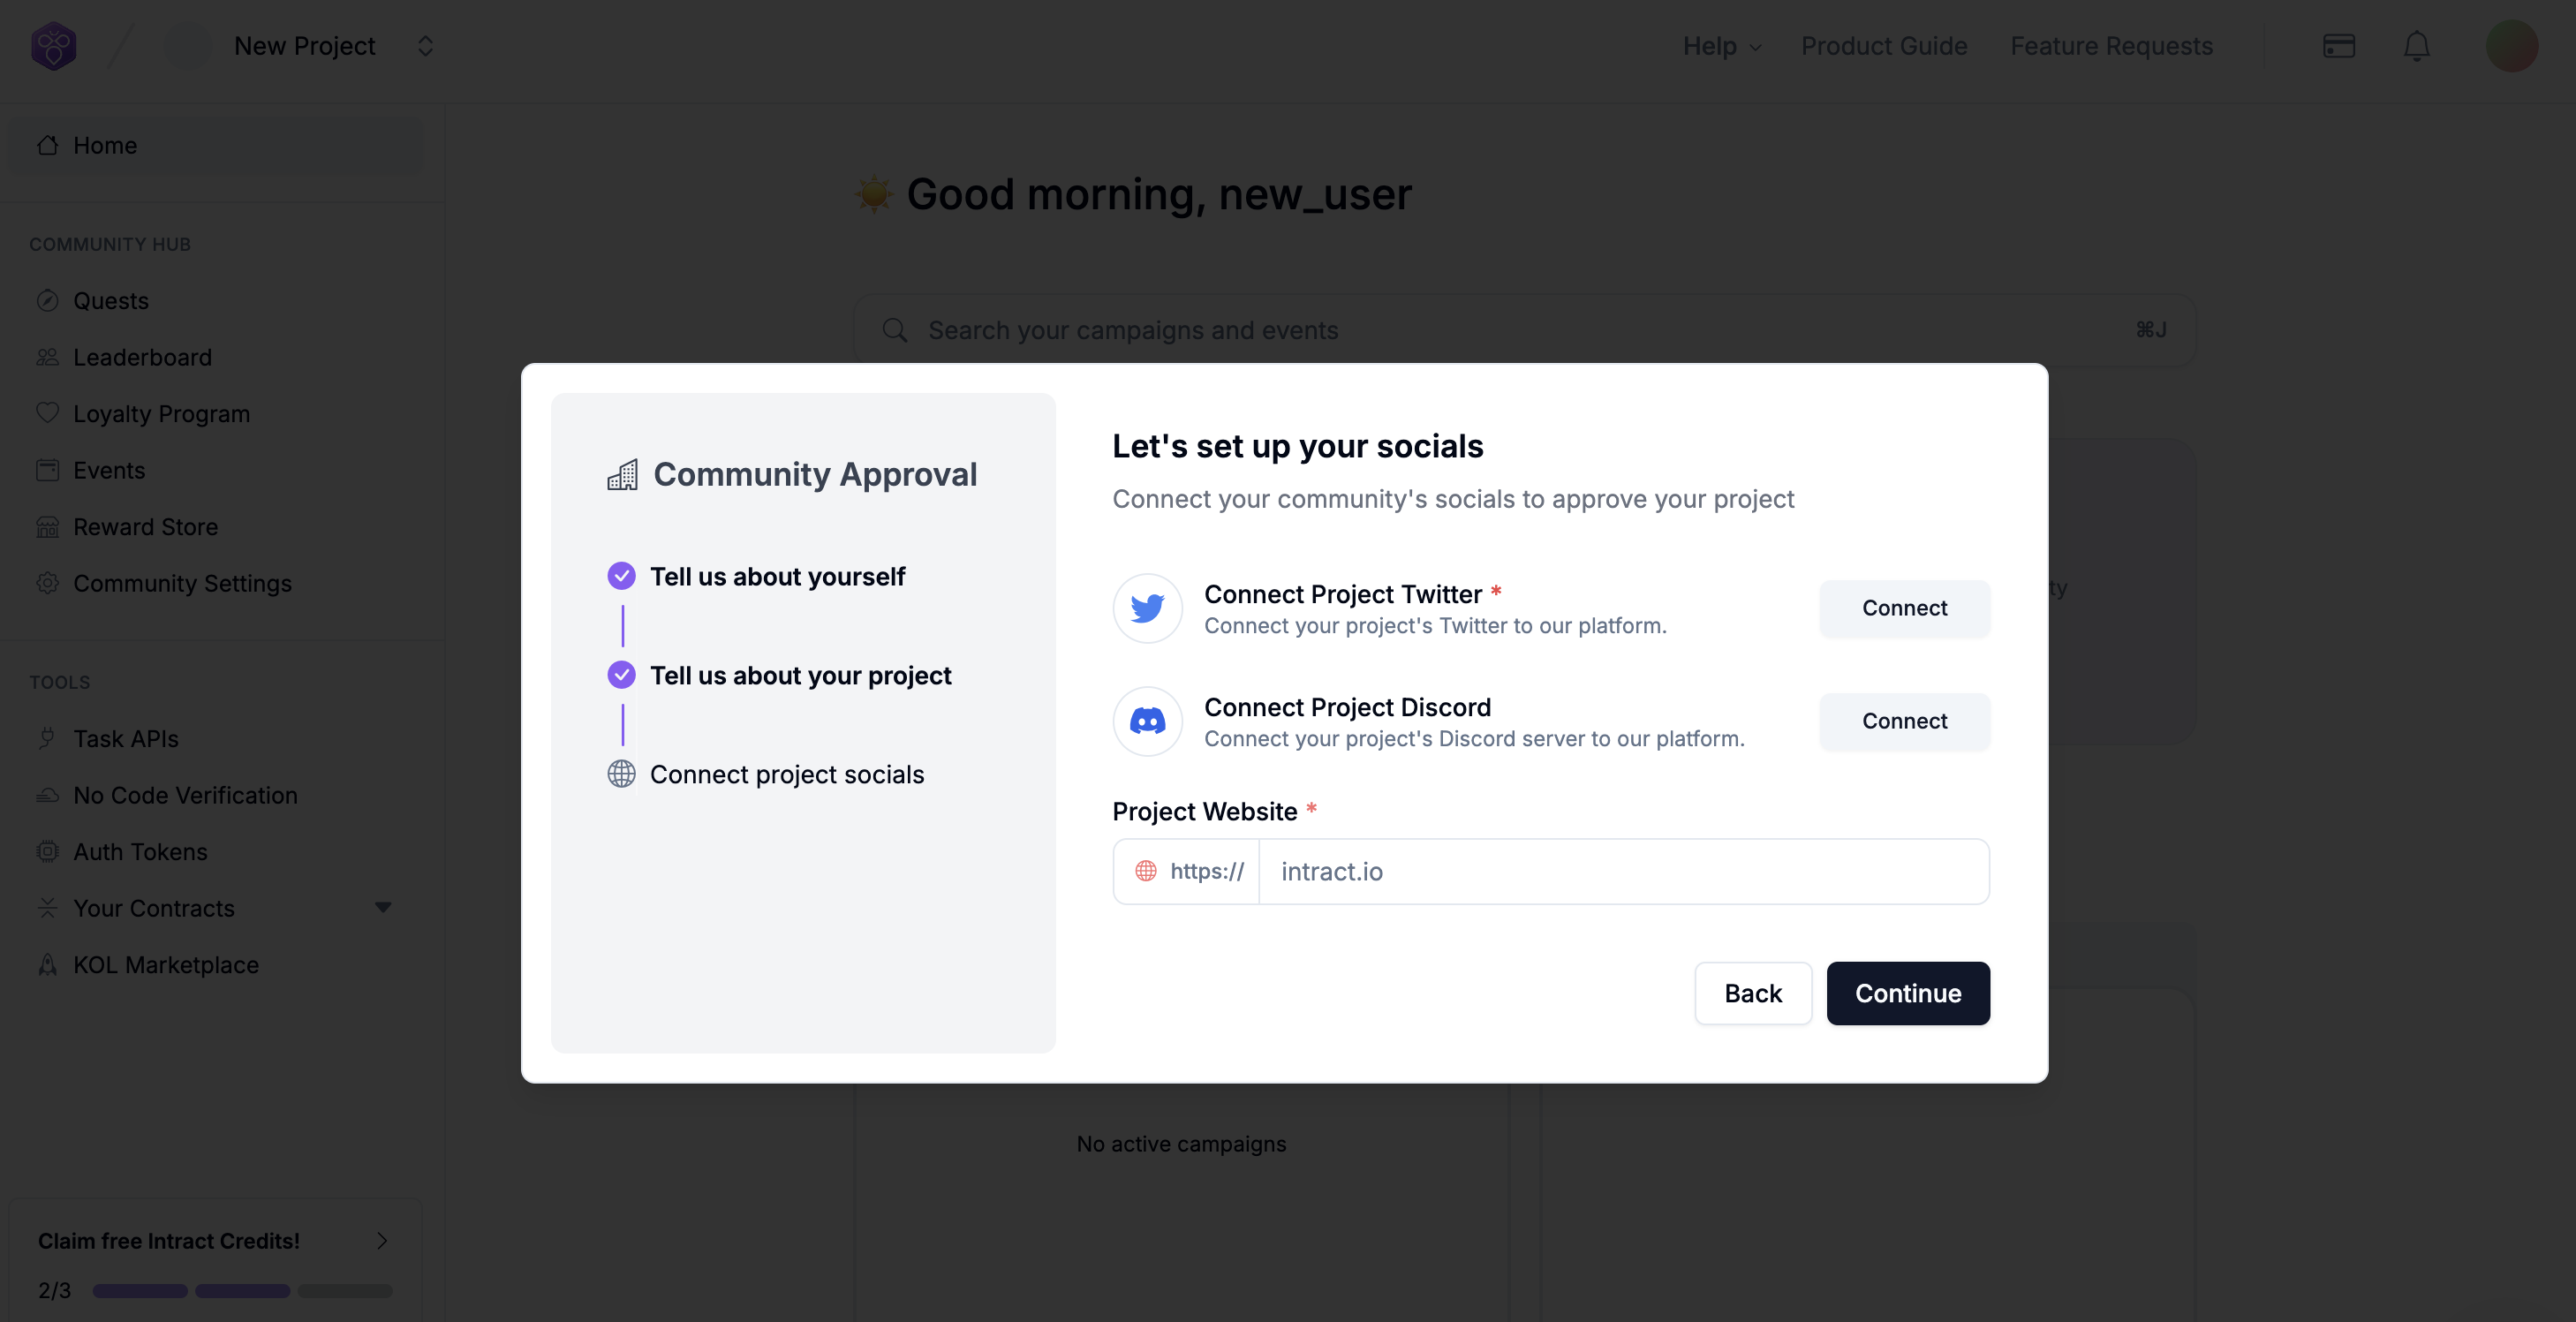
Task: Click the search magnifier icon
Action: click(895, 330)
